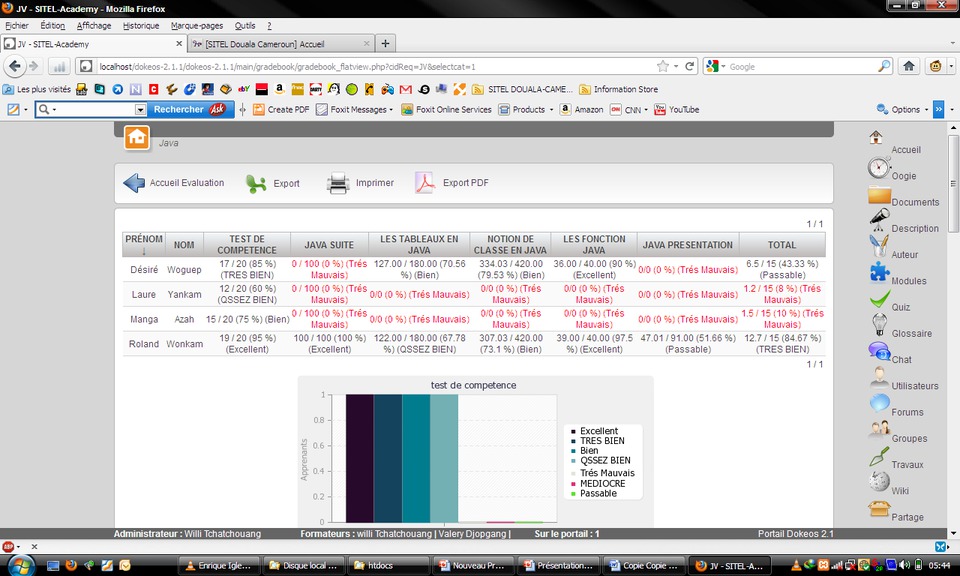Viewport: 960px width, 576px height.
Task: Open a new tab with plus button
Action: point(385,43)
